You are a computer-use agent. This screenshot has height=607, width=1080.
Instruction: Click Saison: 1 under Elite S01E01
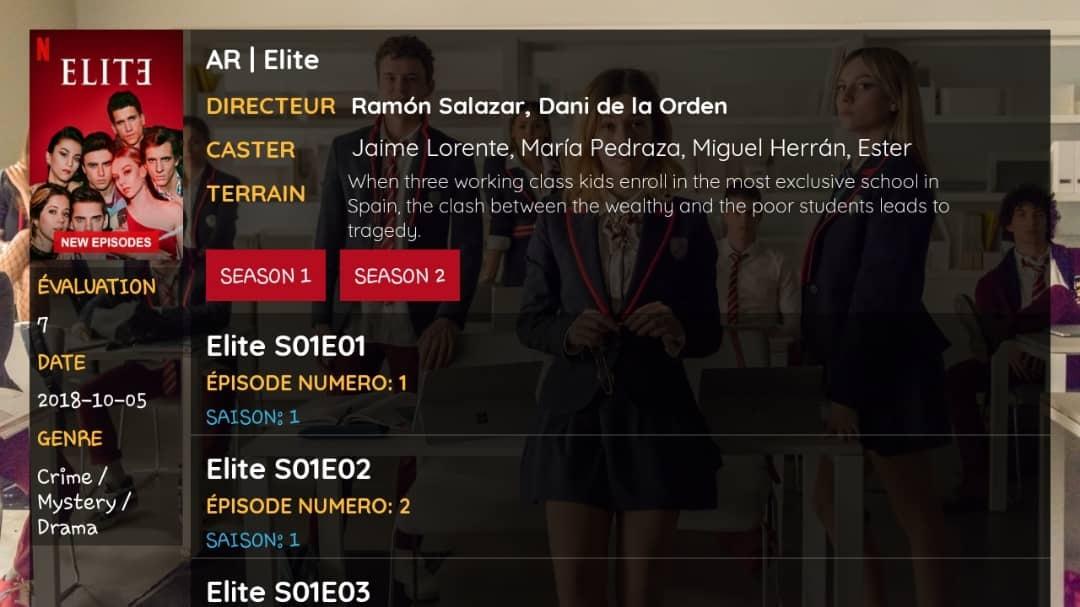pyautogui.click(x=253, y=417)
